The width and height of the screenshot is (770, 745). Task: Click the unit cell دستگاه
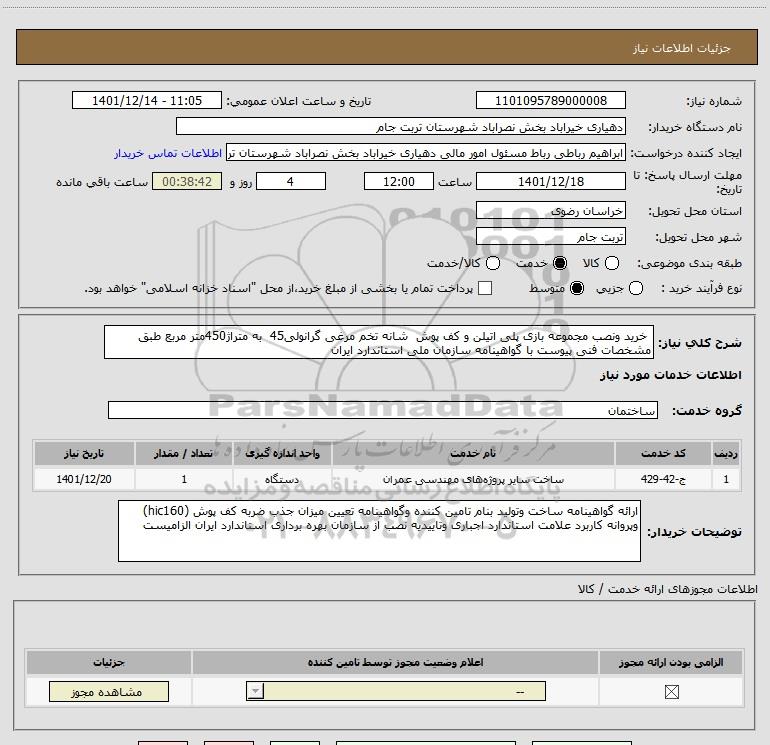(282, 479)
